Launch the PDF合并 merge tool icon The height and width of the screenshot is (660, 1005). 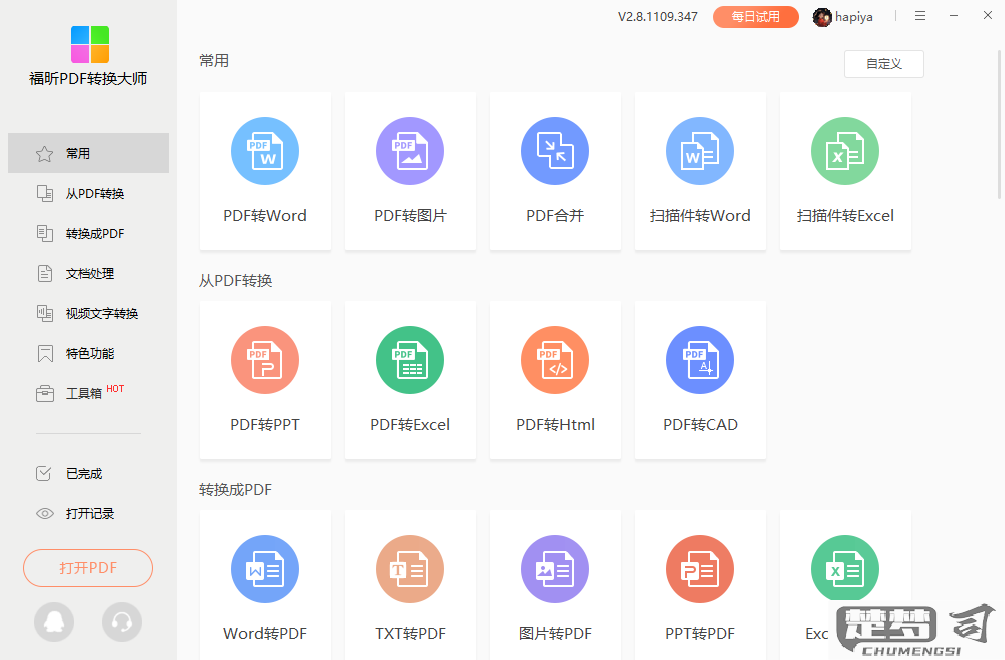point(555,151)
